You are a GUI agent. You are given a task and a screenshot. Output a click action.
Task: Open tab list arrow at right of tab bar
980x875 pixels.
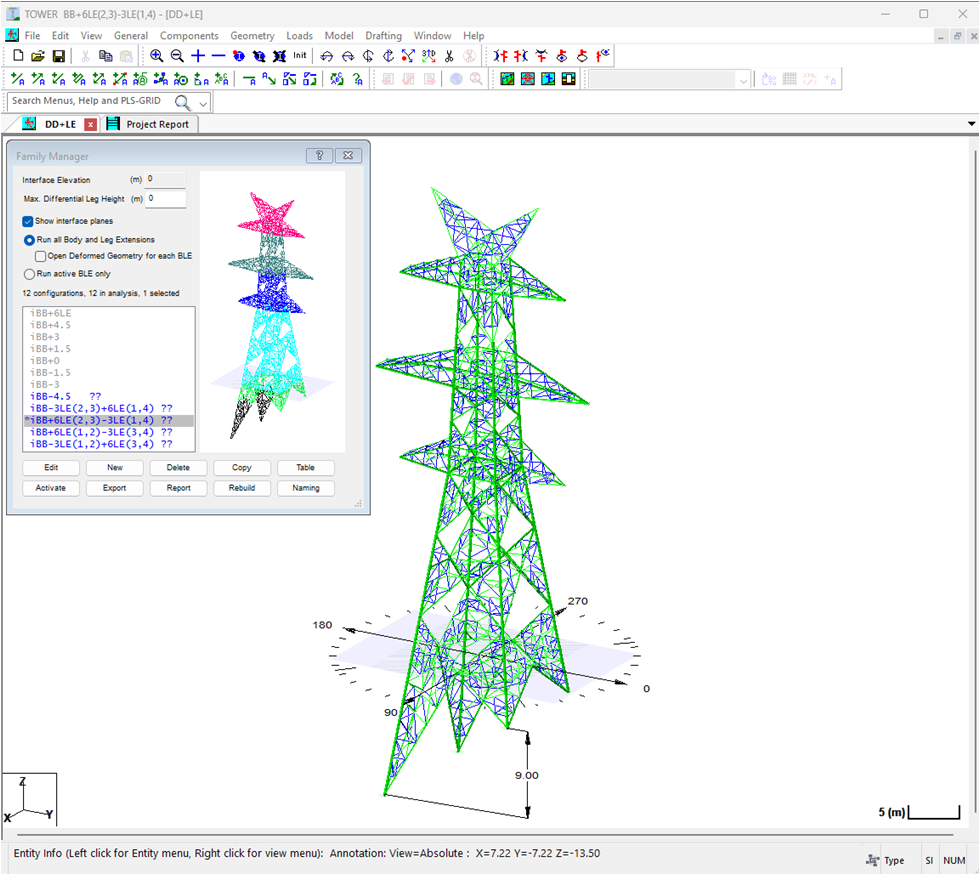[x=971, y=124]
